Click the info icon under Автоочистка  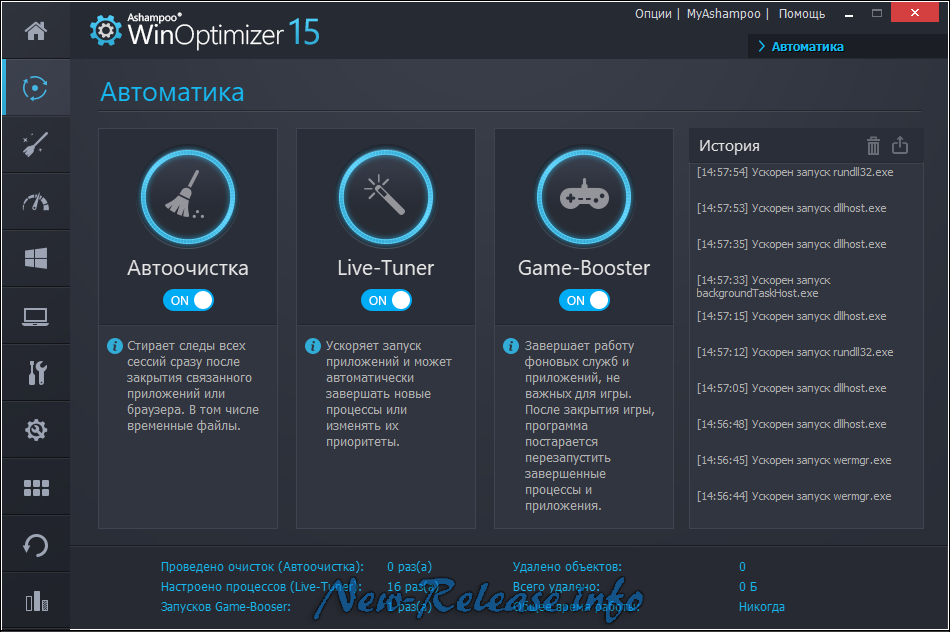pos(115,346)
